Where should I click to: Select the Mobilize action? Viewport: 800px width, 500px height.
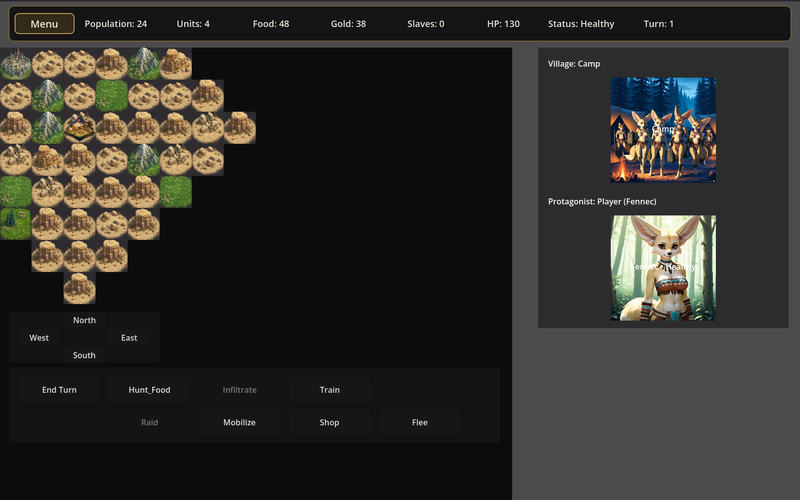(x=239, y=422)
